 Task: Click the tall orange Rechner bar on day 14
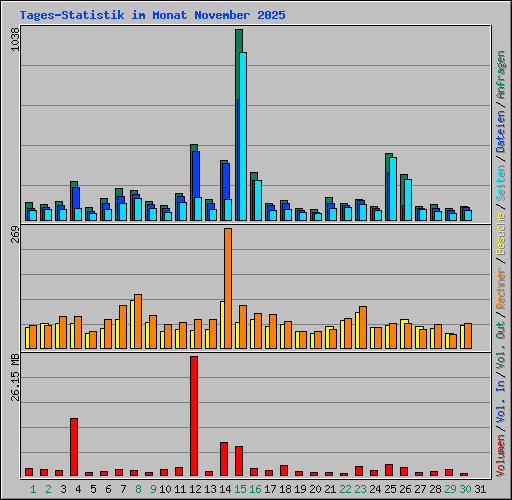[x=228, y=288]
